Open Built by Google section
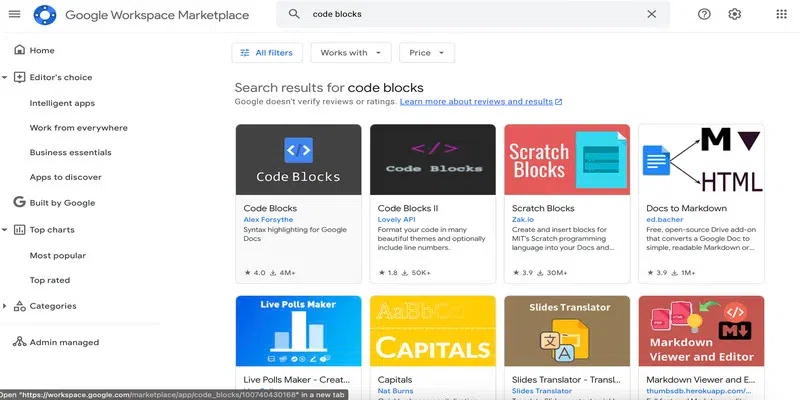The image size is (800, 400). tap(62, 203)
